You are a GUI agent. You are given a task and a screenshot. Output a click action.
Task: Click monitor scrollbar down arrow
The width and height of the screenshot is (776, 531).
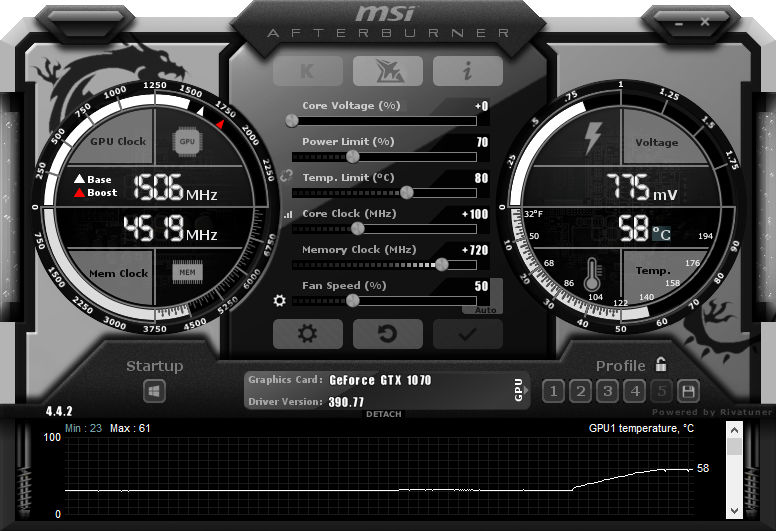pyautogui.click(x=734, y=510)
